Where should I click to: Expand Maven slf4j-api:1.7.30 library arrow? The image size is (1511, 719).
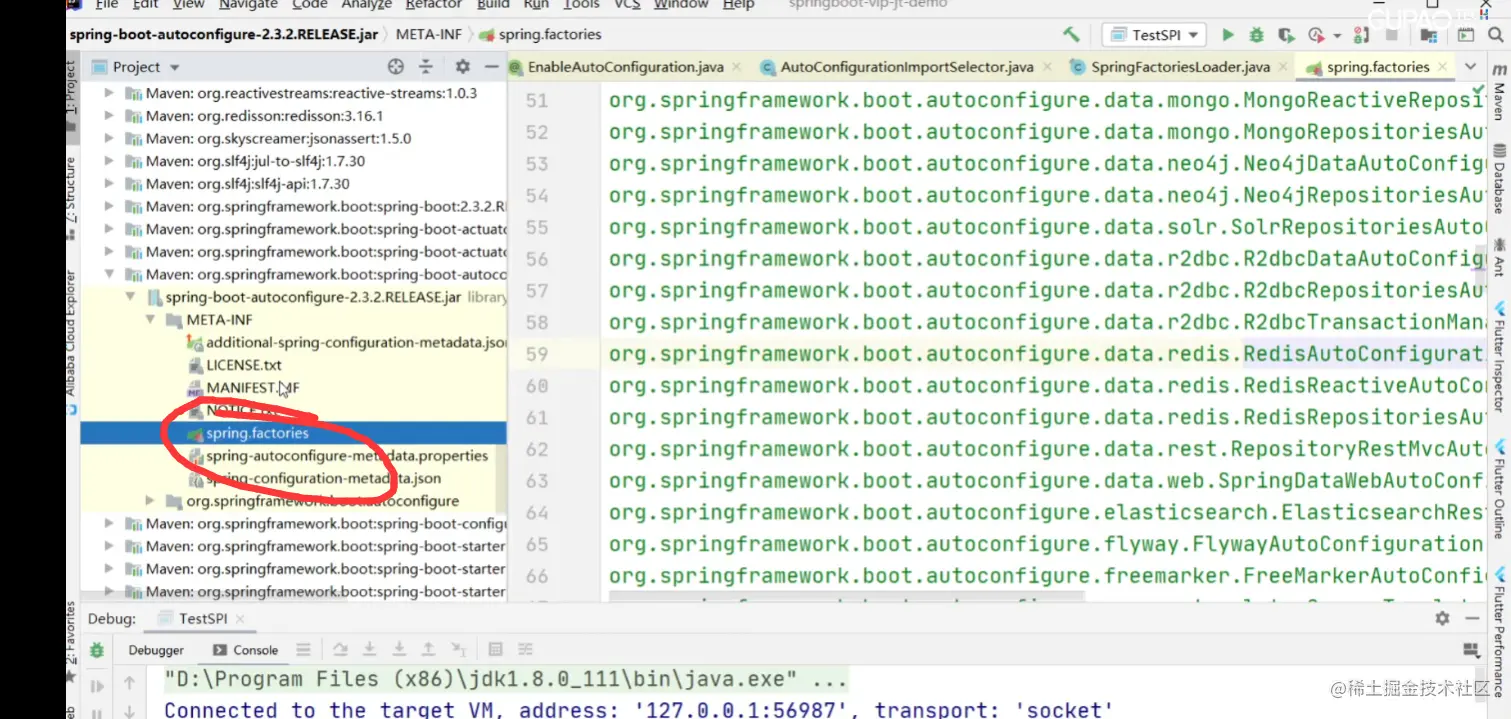tap(111, 184)
